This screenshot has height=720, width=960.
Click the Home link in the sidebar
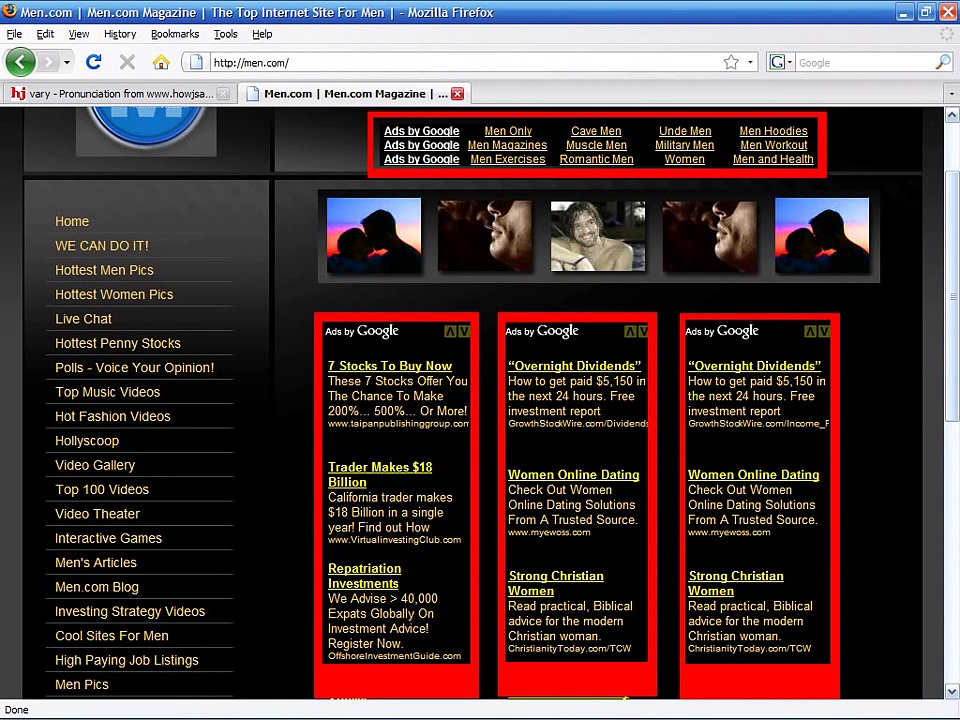[72, 222]
